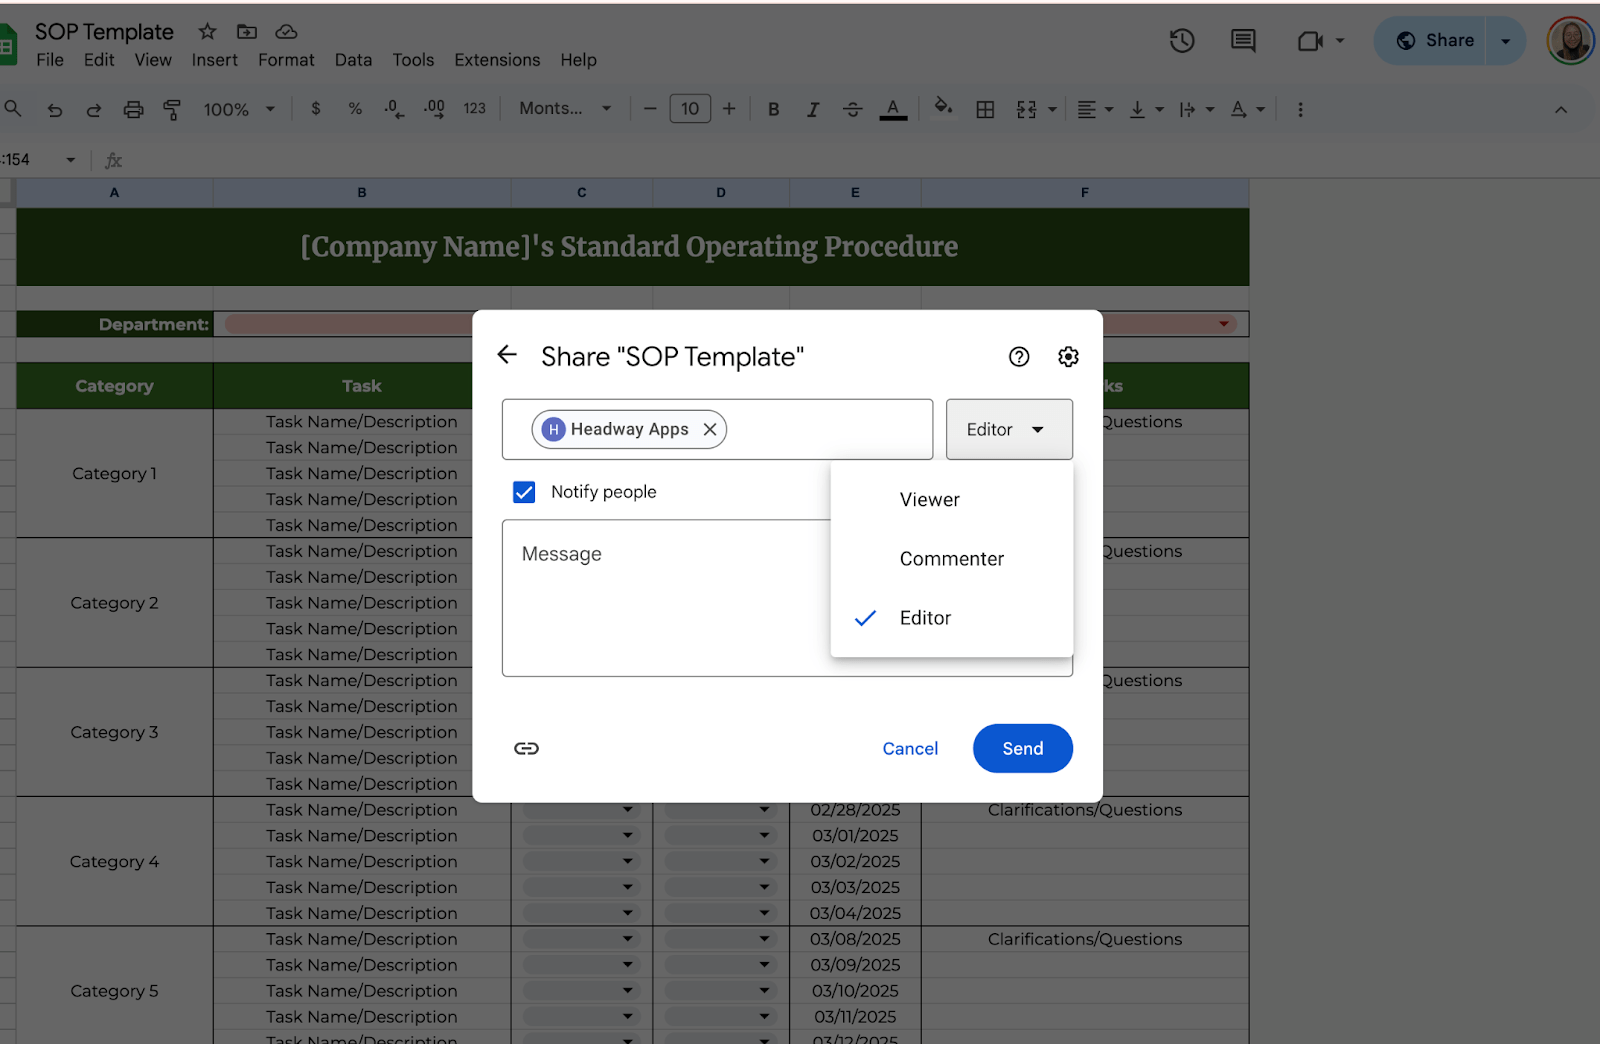The height and width of the screenshot is (1044, 1600).
Task: Open the font family Monts... dropdown
Action: point(565,109)
